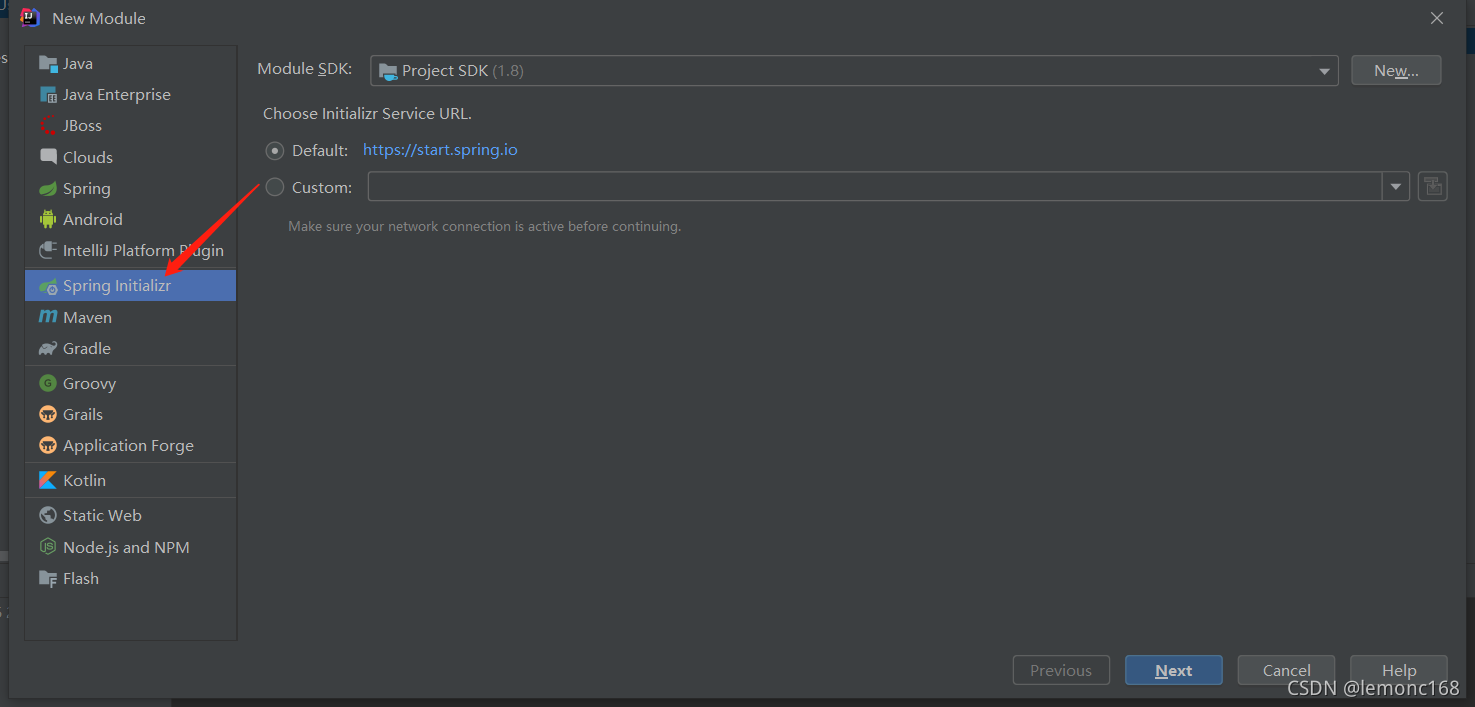Click the Clouds speech bubble icon
This screenshot has width=1475, height=707.
48,157
